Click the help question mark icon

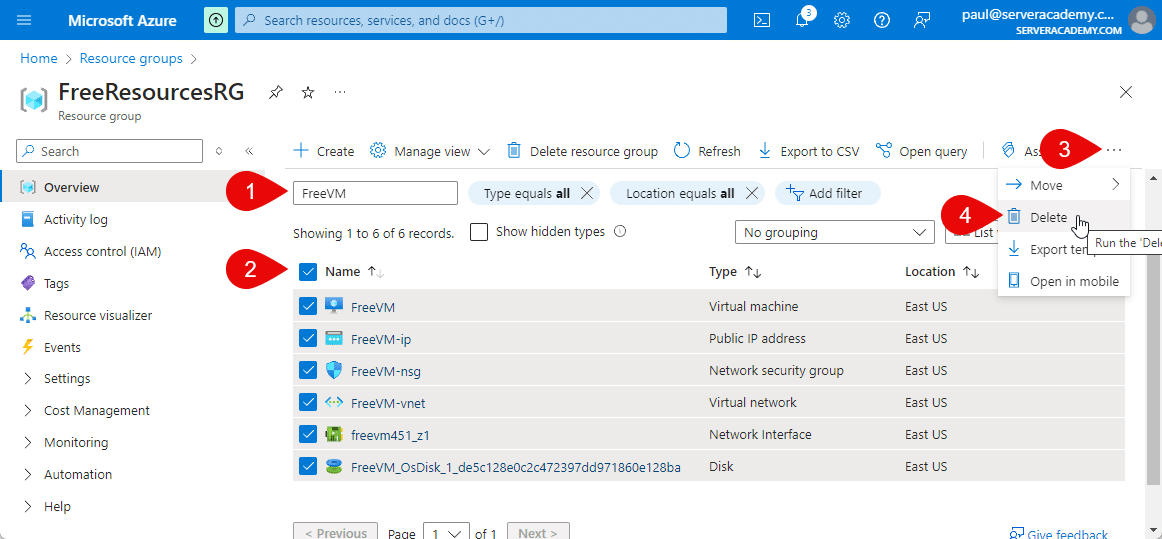pos(882,20)
